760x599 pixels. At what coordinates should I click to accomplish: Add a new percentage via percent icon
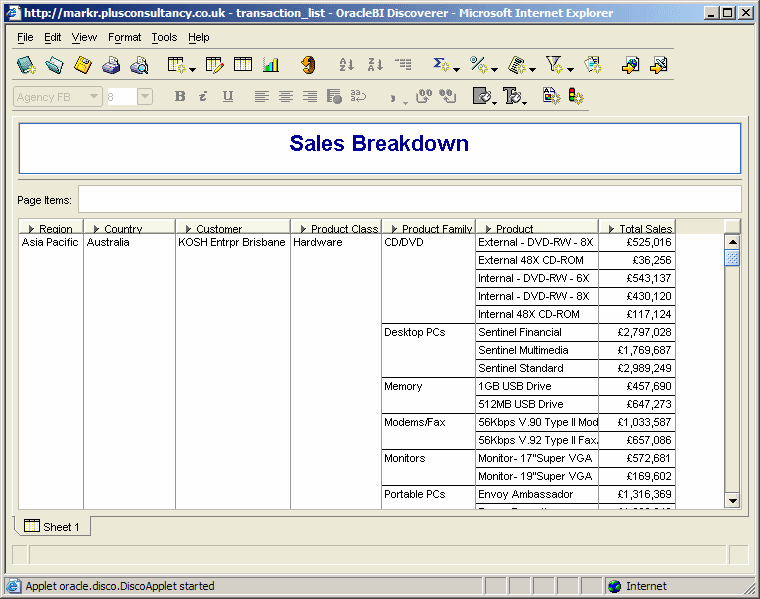pos(479,64)
